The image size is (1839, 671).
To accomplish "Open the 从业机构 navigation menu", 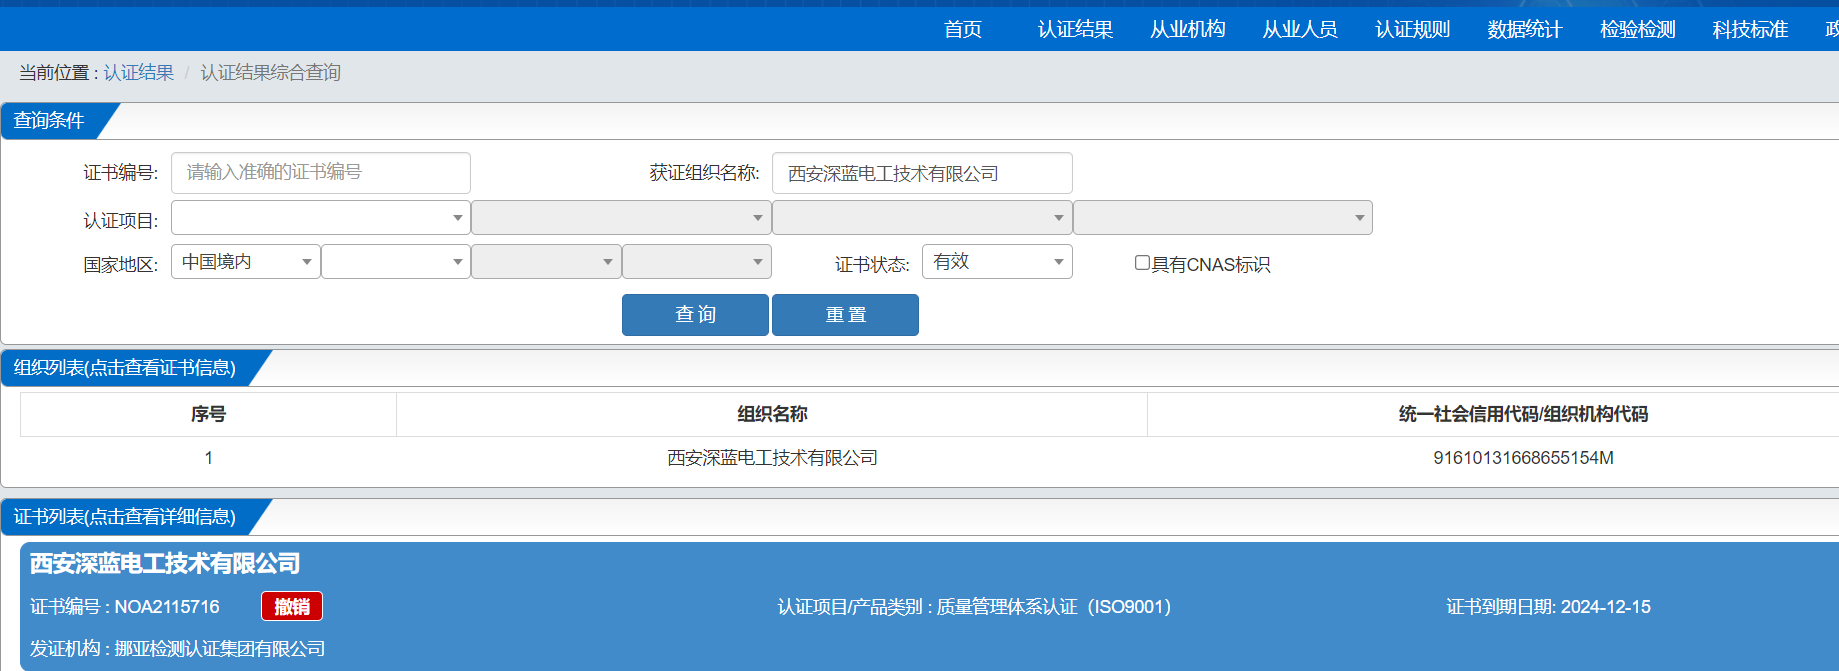I will (1187, 29).
